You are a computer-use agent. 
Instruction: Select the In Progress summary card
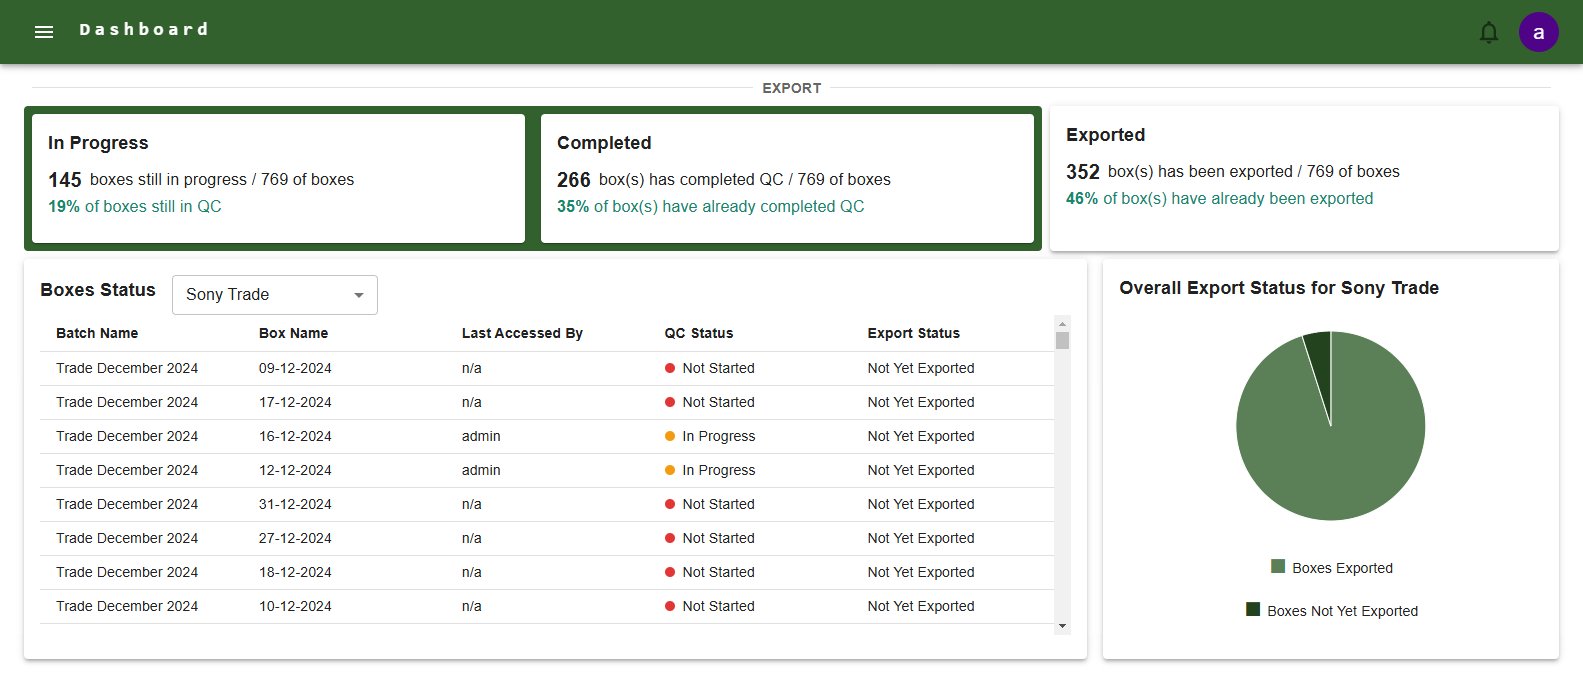pos(278,178)
